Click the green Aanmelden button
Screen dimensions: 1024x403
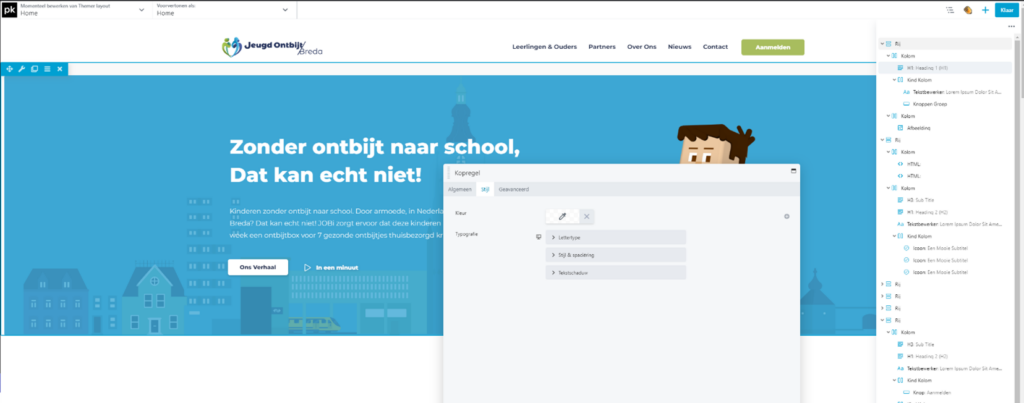[x=772, y=47]
